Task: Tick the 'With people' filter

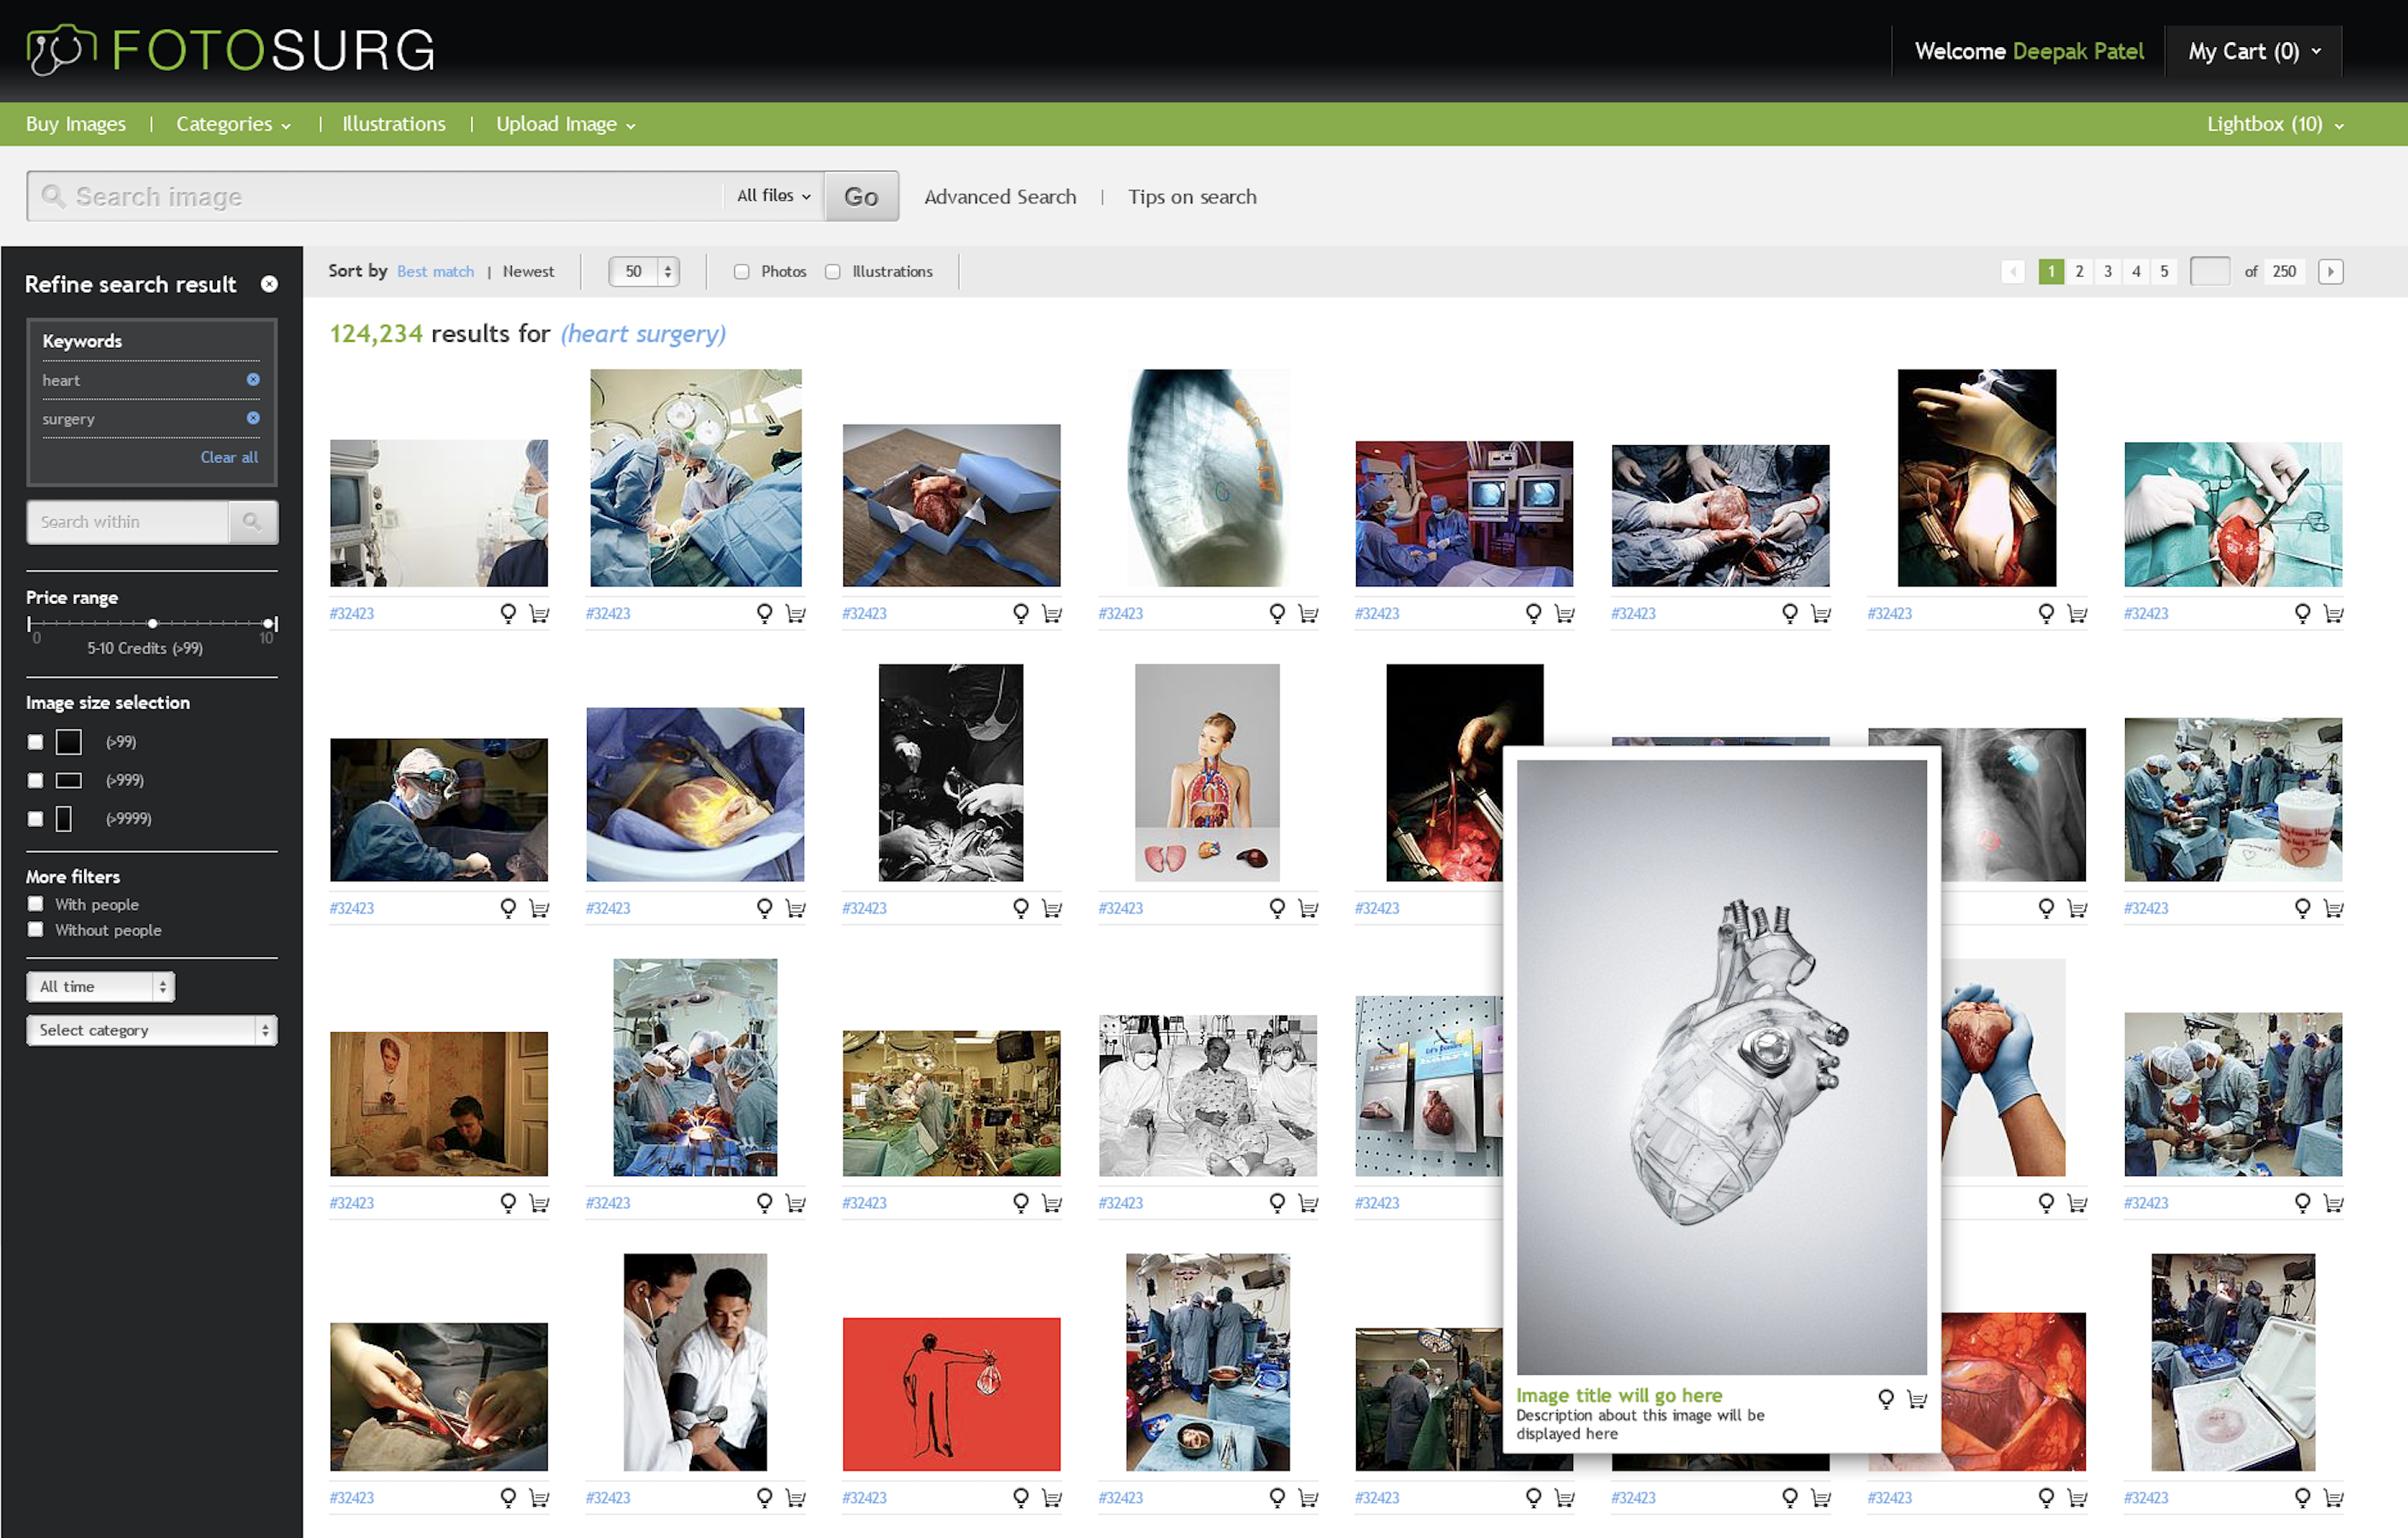Action: point(35,904)
